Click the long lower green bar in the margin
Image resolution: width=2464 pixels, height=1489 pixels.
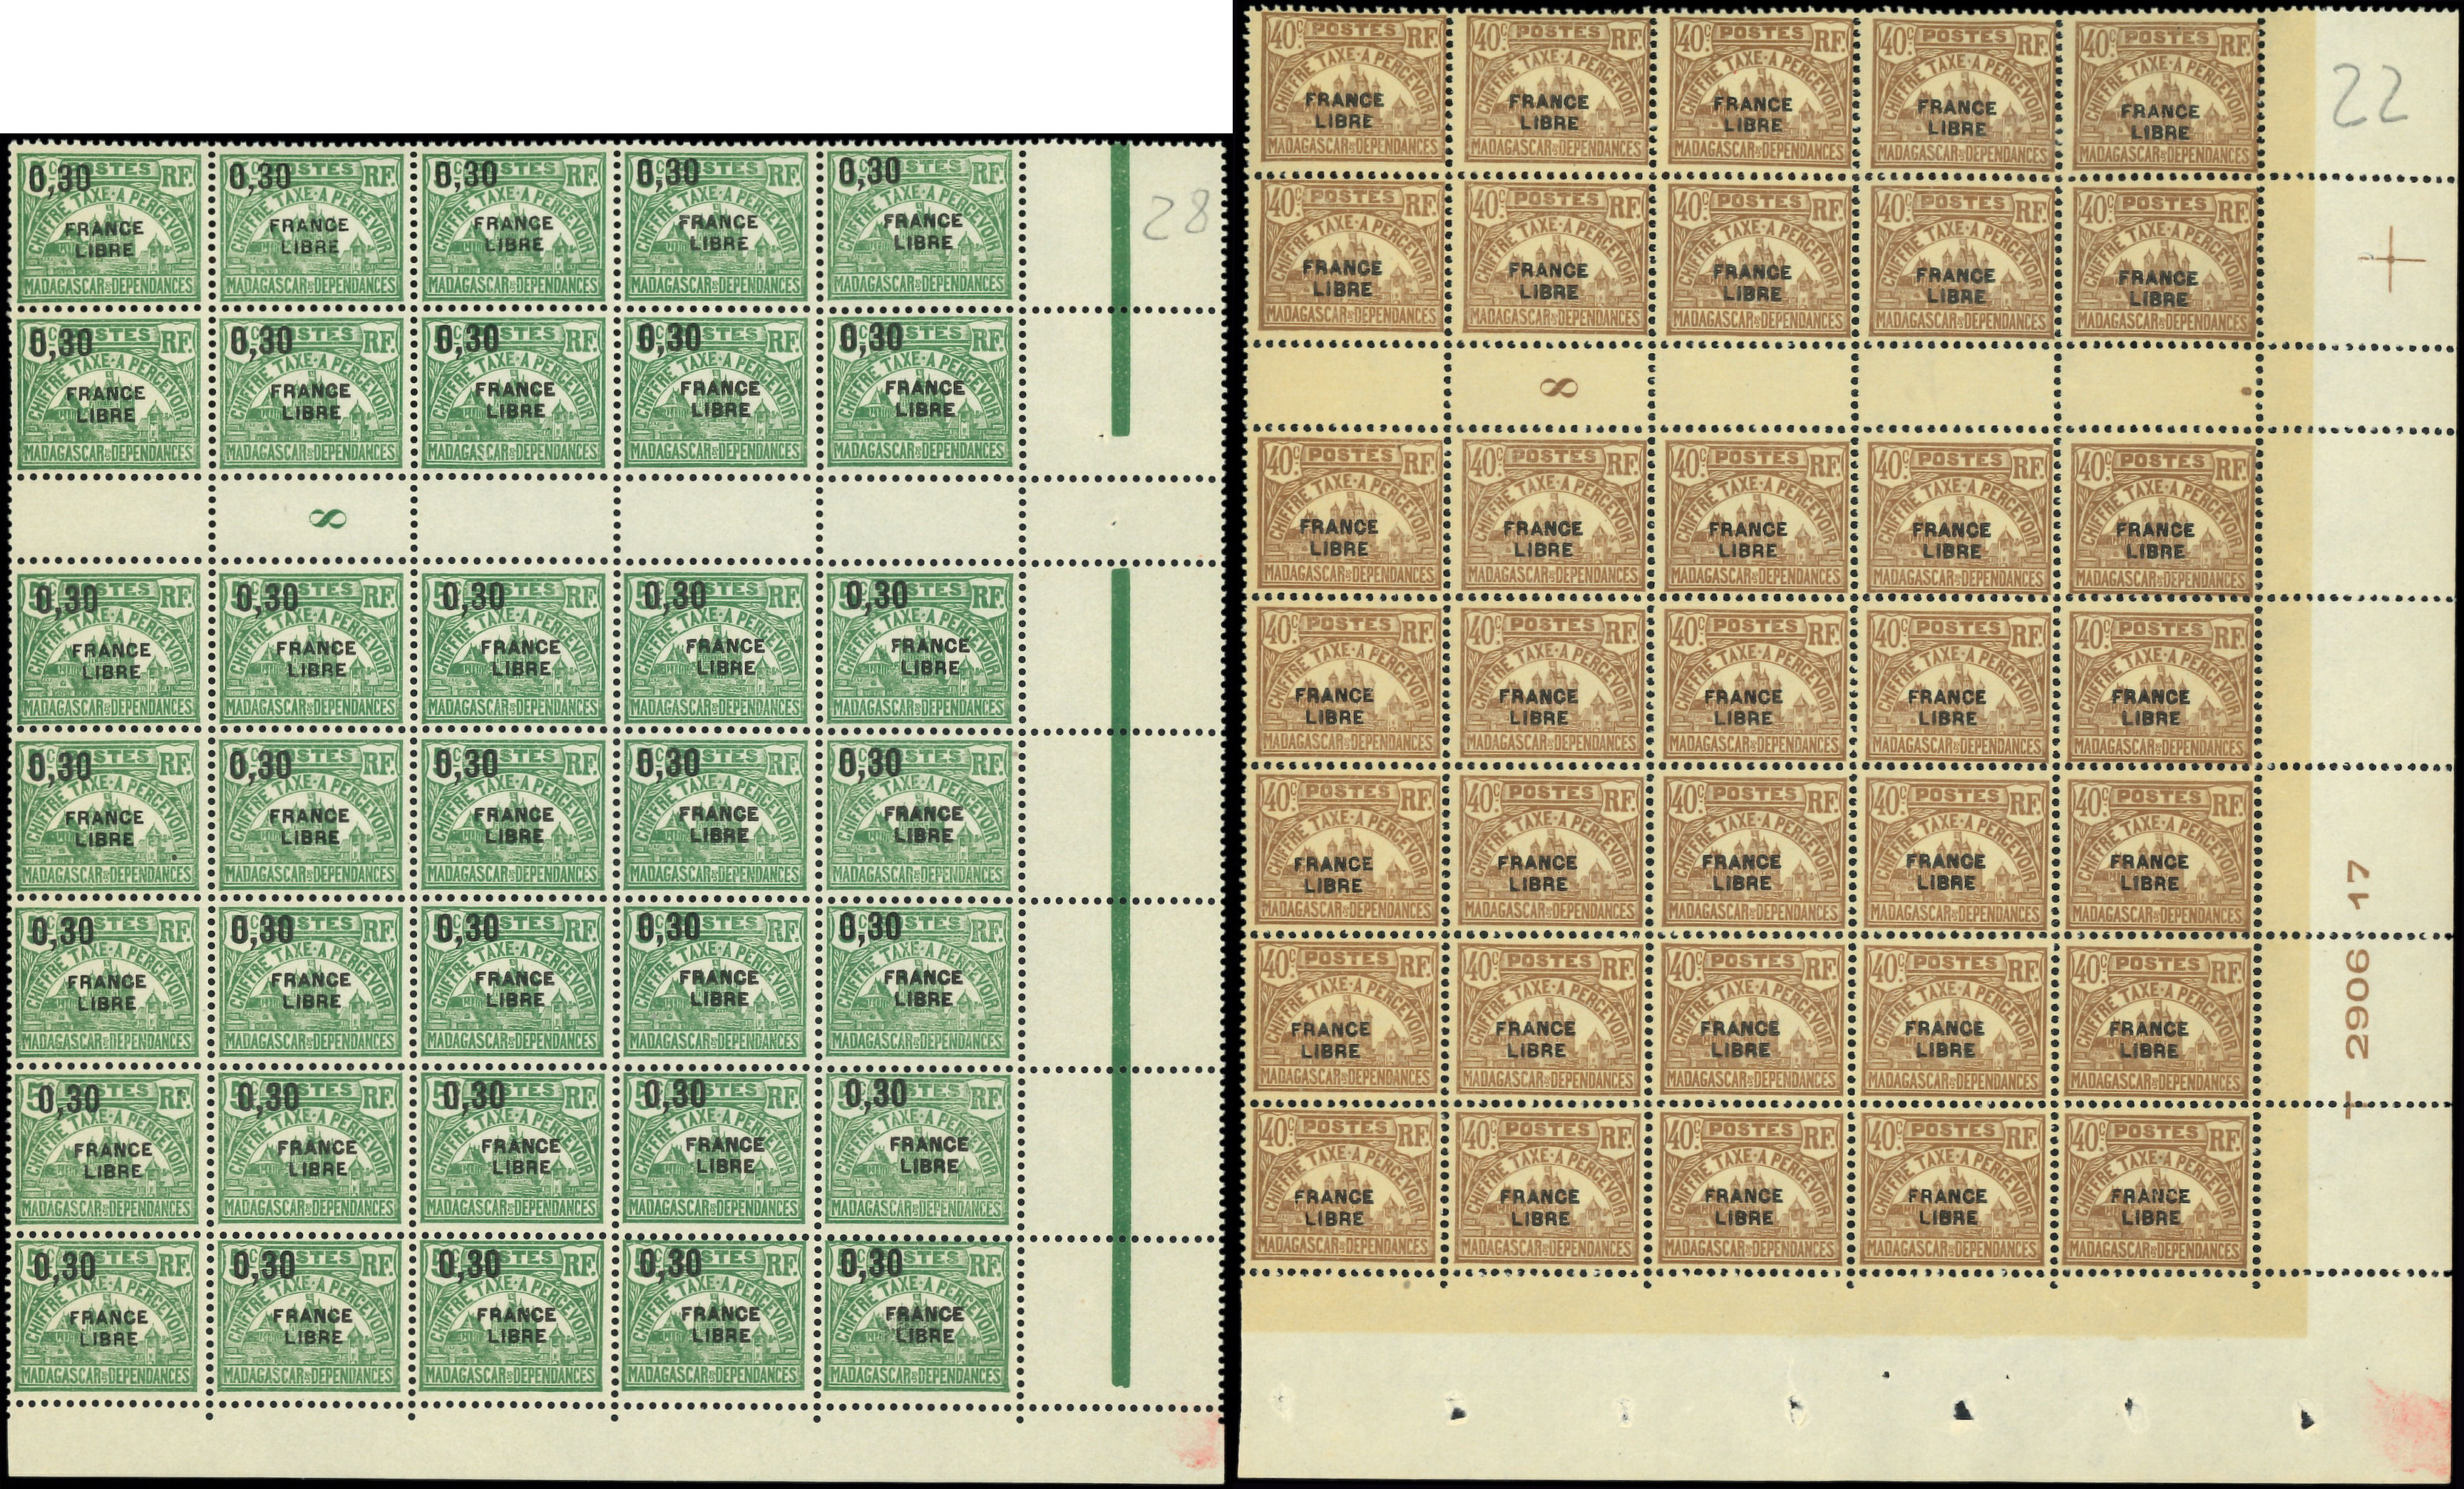[1120, 977]
